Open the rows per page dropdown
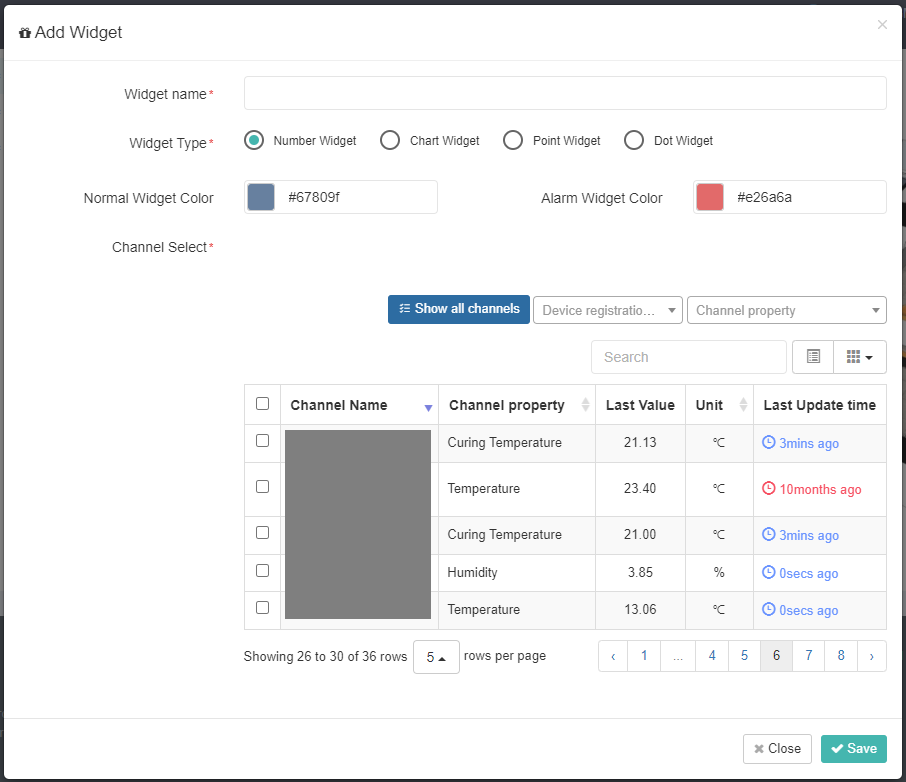This screenshot has width=906, height=782. (x=436, y=657)
